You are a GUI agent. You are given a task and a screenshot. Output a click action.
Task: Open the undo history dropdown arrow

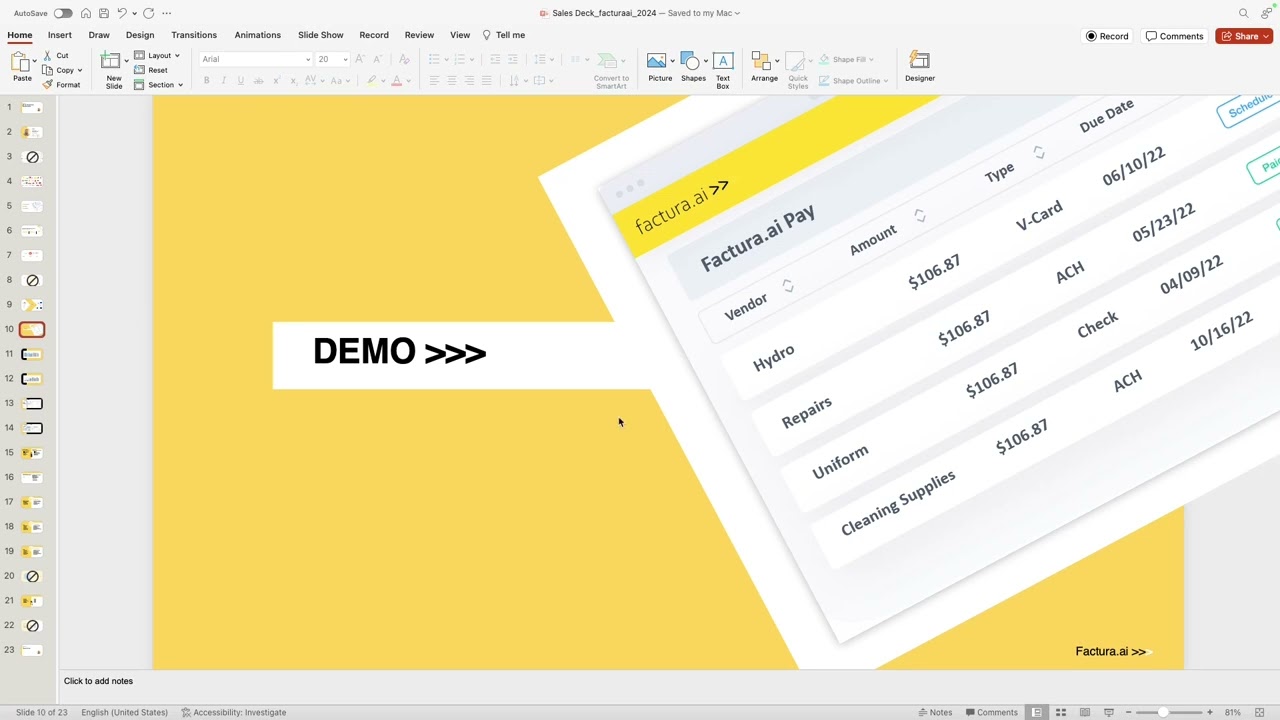click(x=133, y=13)
